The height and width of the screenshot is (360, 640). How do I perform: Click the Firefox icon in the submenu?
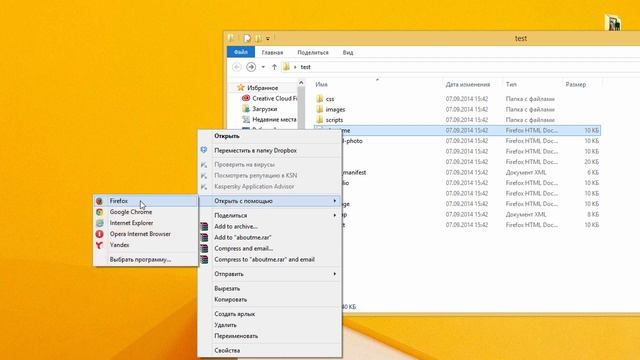point(100,201)
